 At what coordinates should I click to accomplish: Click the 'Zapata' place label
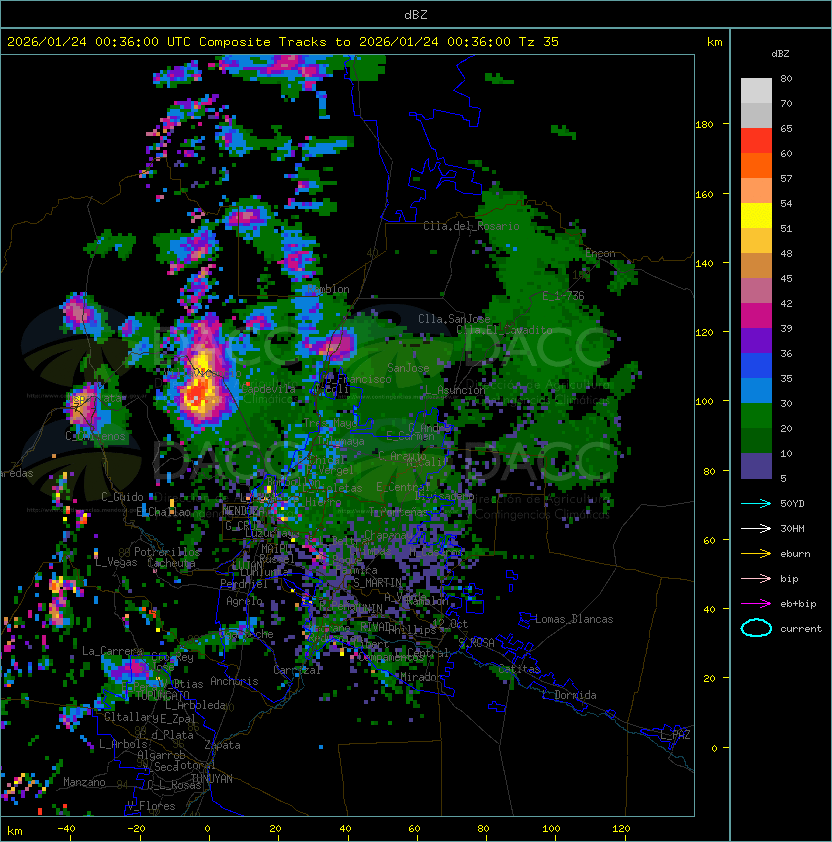click(222, 745)
